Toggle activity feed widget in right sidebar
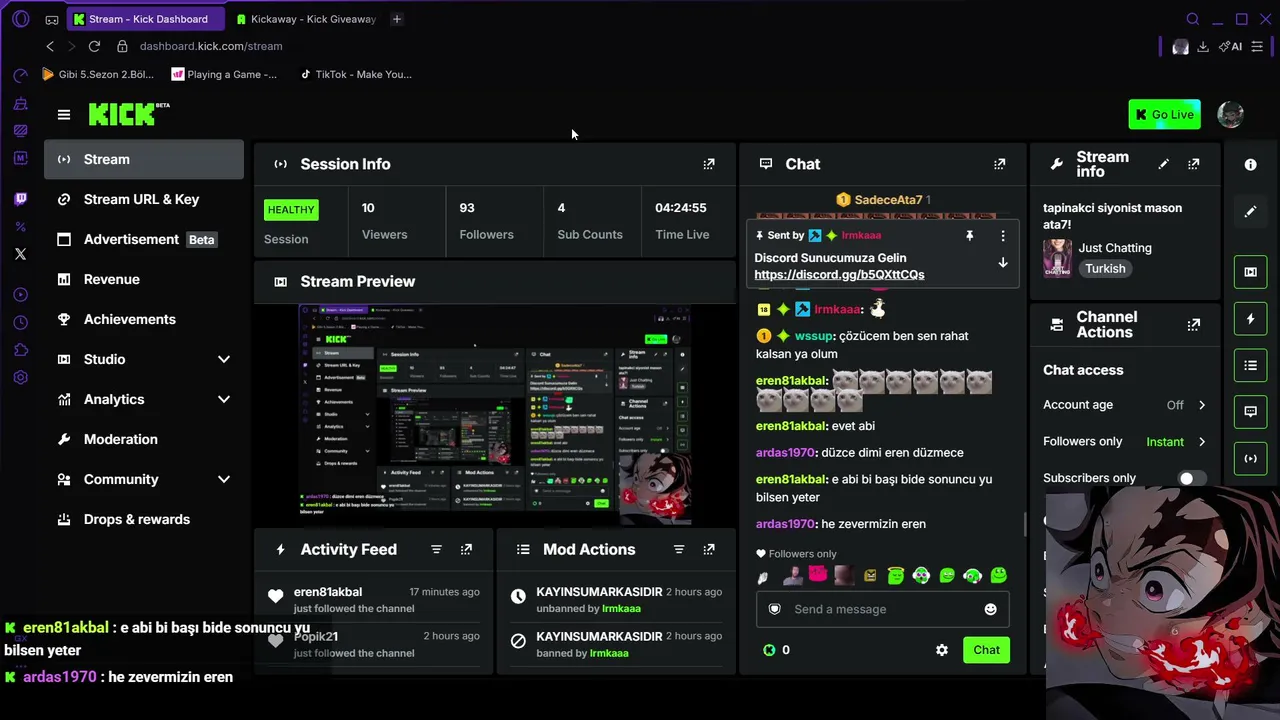 [1250, 319]
